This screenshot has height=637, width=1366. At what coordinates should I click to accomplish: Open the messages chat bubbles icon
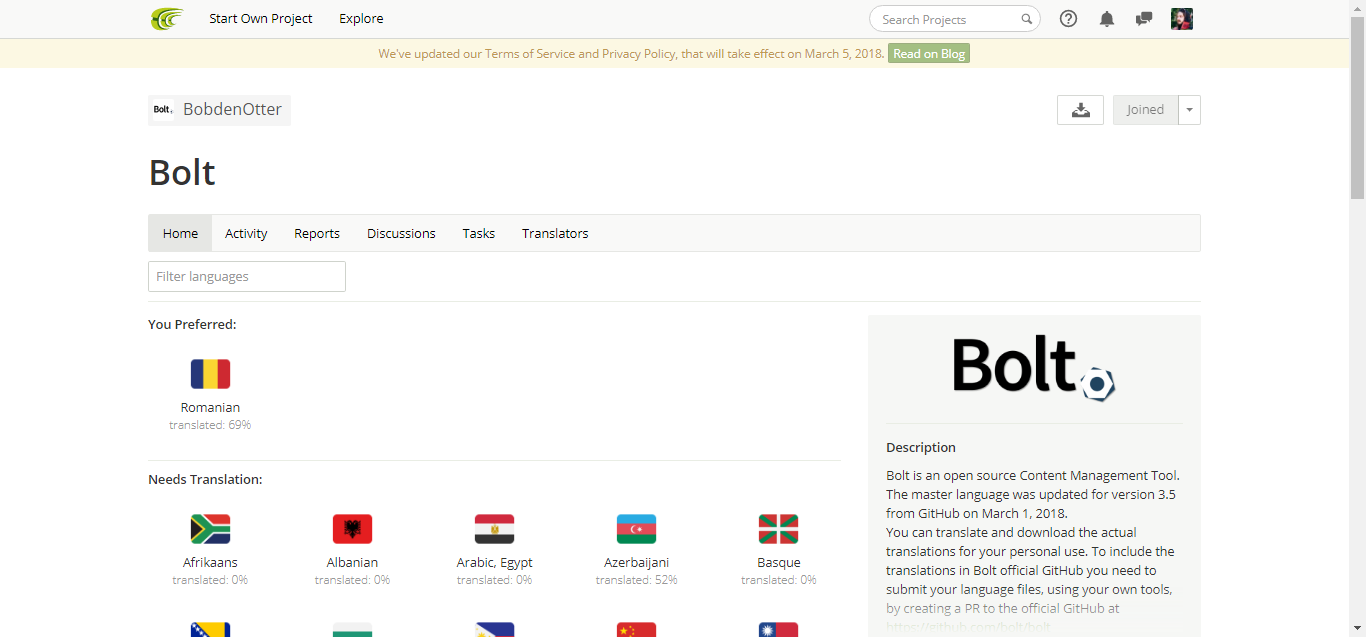coord(1144,19)
